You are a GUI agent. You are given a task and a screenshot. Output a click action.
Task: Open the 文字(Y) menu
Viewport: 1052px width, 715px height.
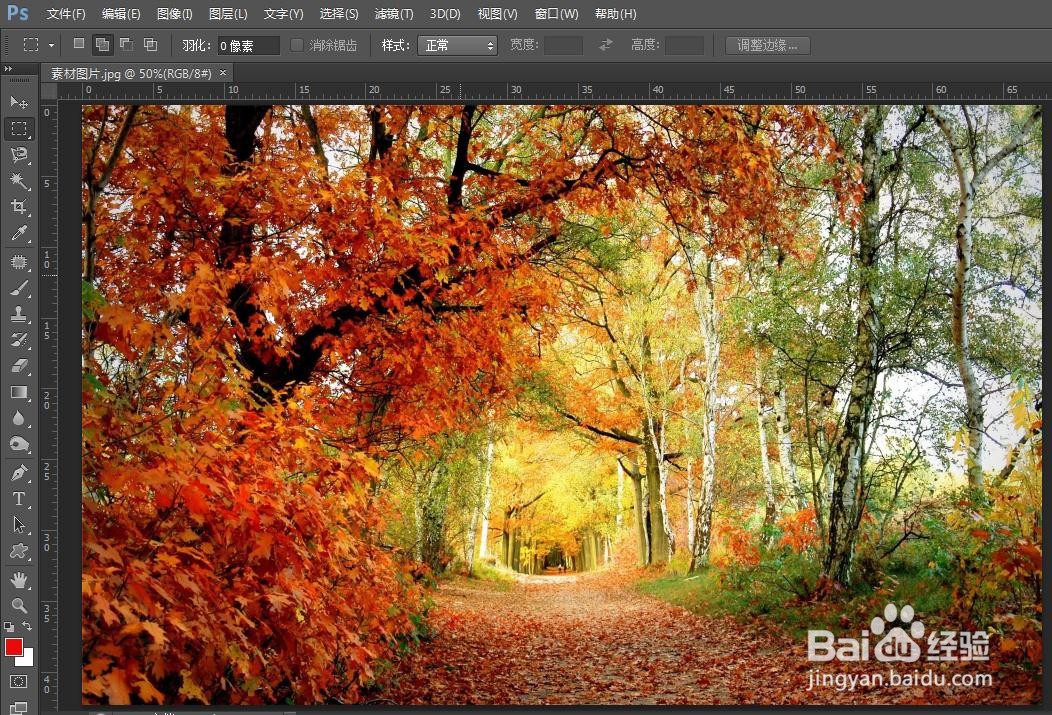[x=283, y=13]
